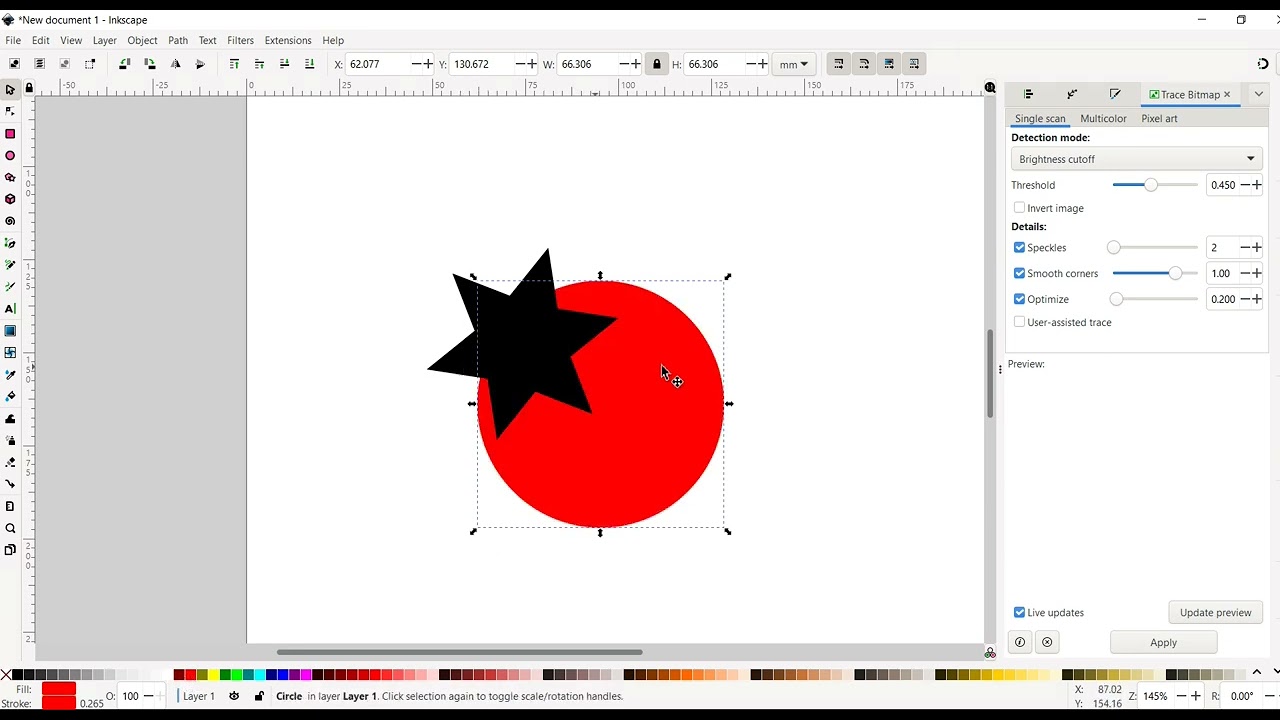The width and height of the screenshot is (1280, 720).
Task: Flip selection horizontally
Action: [x=175, y=64]
